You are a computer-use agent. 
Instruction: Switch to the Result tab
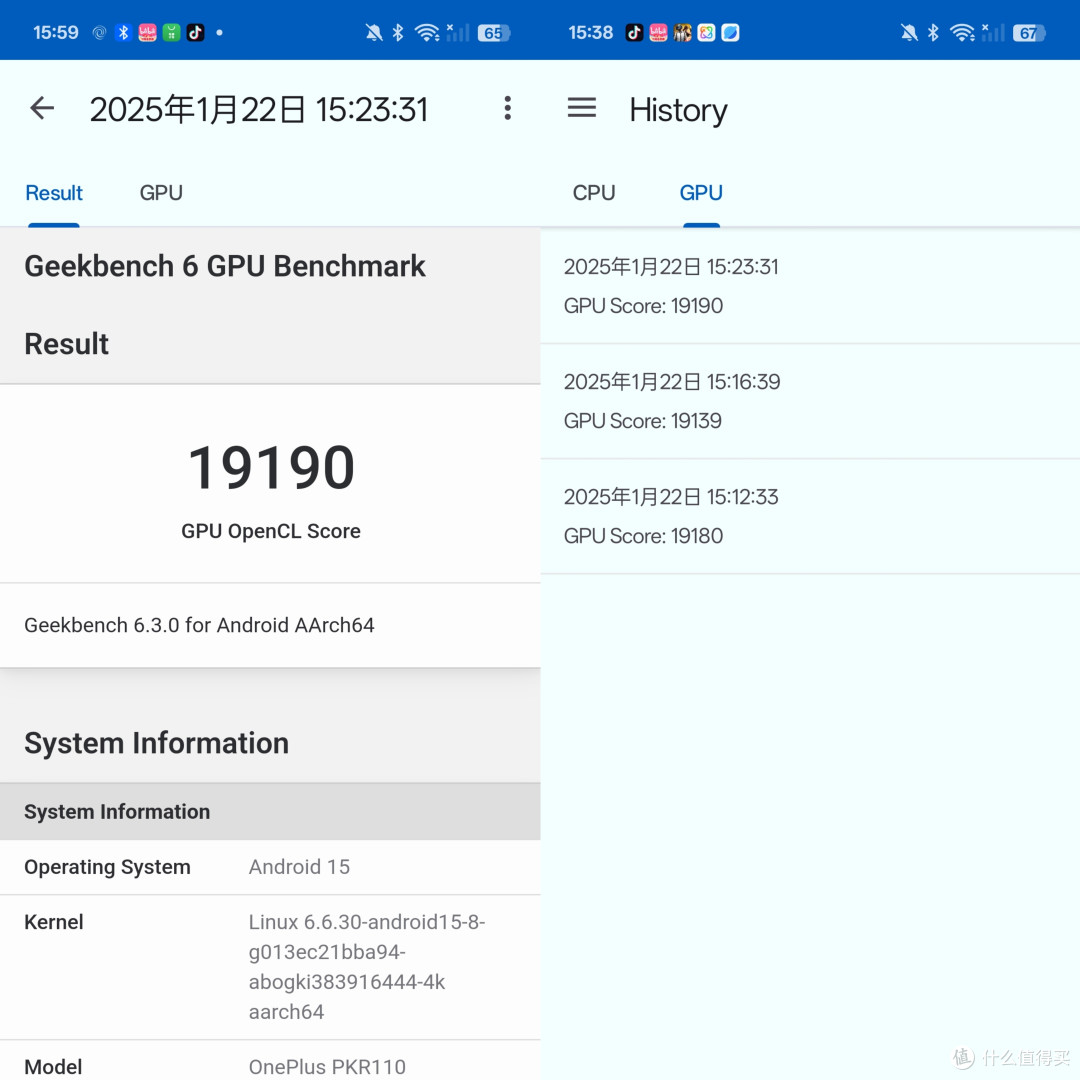coord(54,193)
